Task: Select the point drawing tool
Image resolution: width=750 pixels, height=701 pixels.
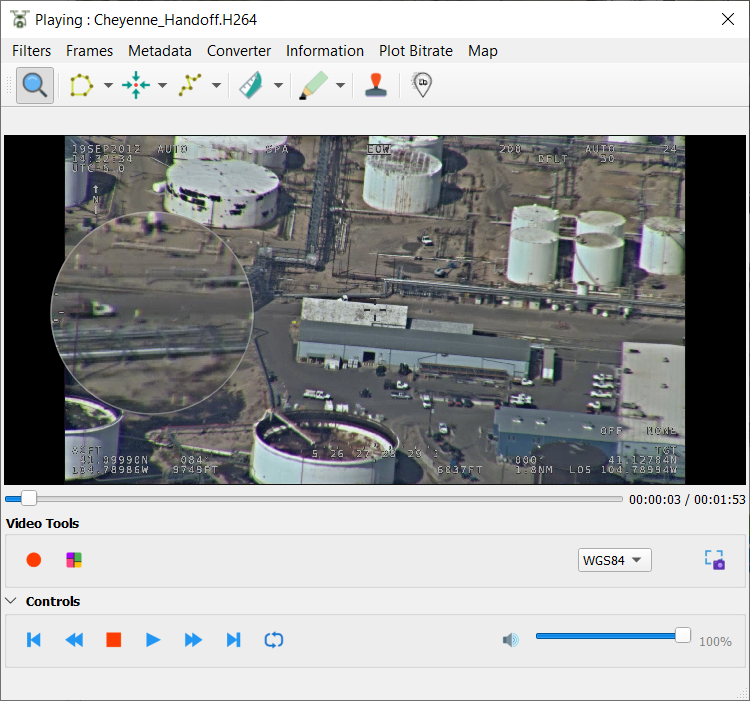Action: [x=135, y=86]
